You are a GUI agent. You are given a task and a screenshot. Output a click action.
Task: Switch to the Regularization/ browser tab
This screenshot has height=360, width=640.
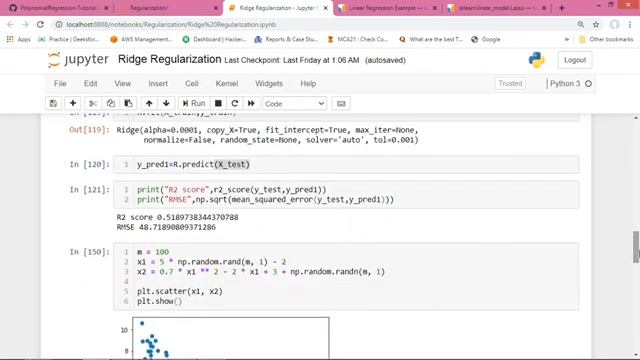click(x=169, y=8)
